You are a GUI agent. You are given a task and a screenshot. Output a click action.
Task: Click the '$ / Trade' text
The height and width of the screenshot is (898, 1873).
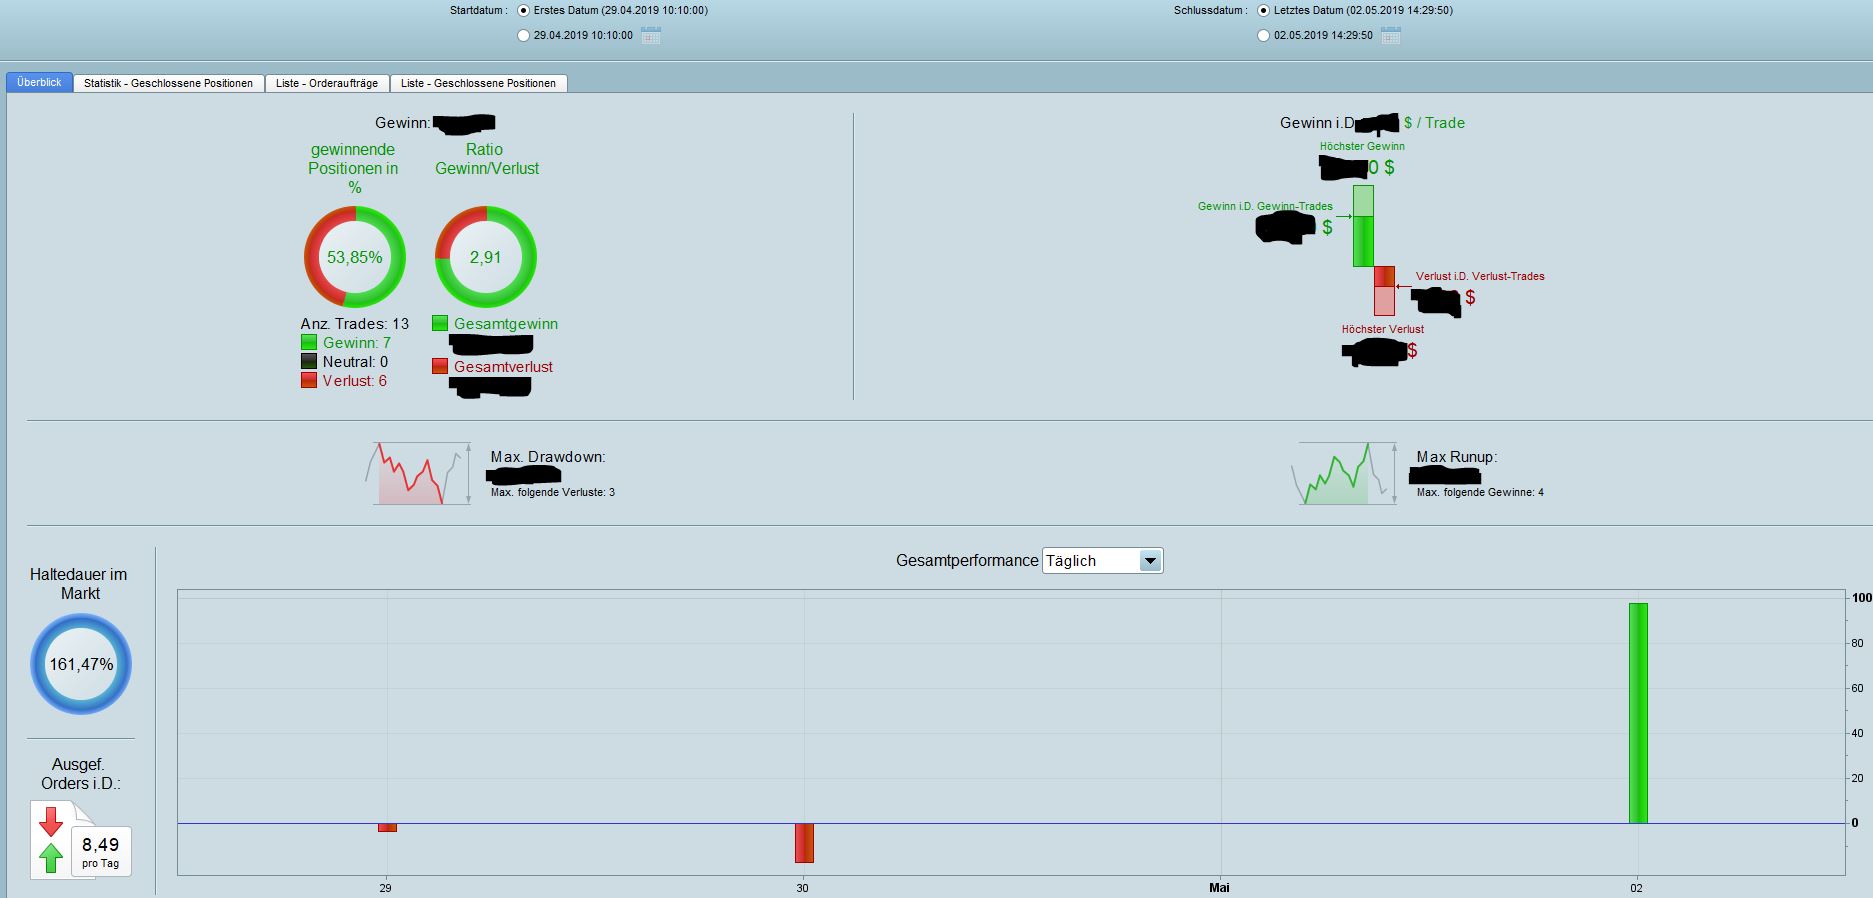tap(1434, 123)
